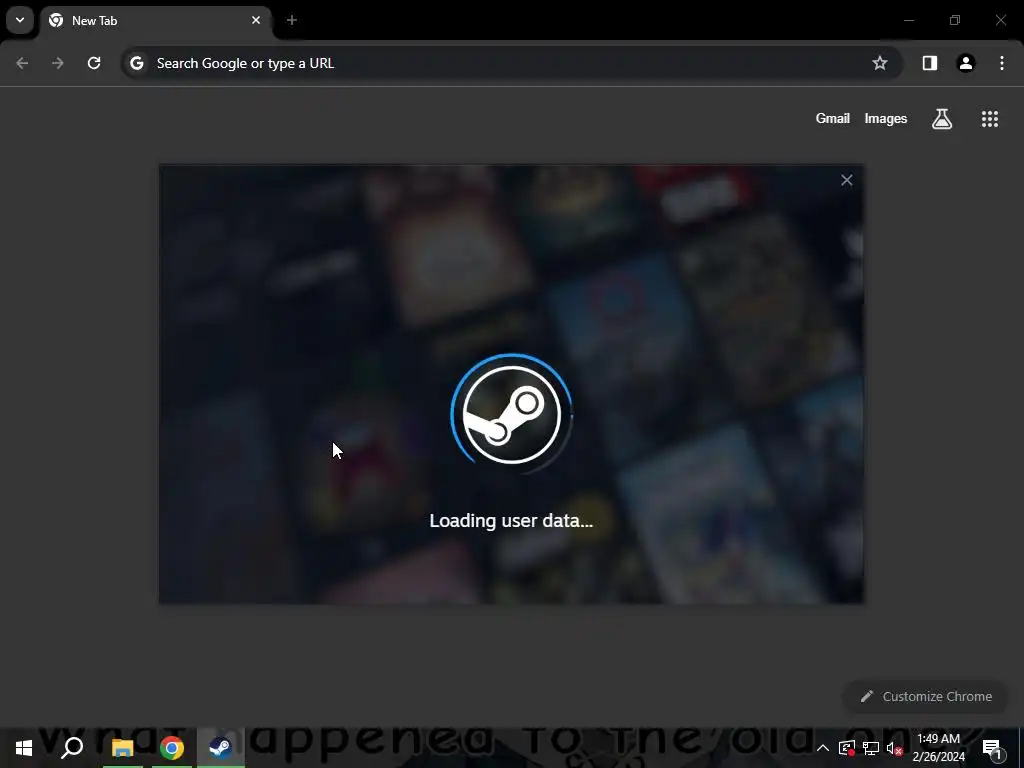This screenshot has height=768, width=1024.
Task: Expand the hidden system tray icons
Action: pos(823,748)
